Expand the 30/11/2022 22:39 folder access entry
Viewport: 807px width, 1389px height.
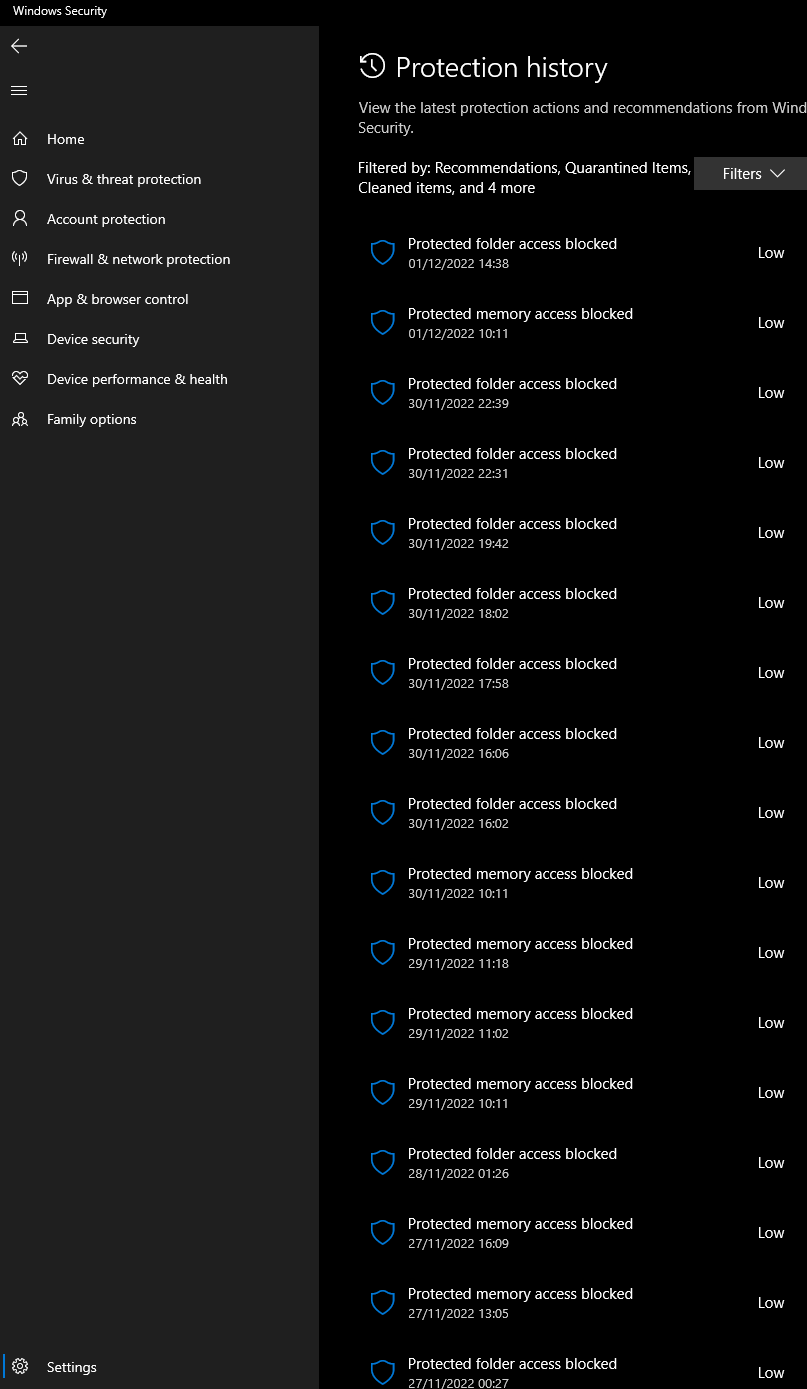582,393
